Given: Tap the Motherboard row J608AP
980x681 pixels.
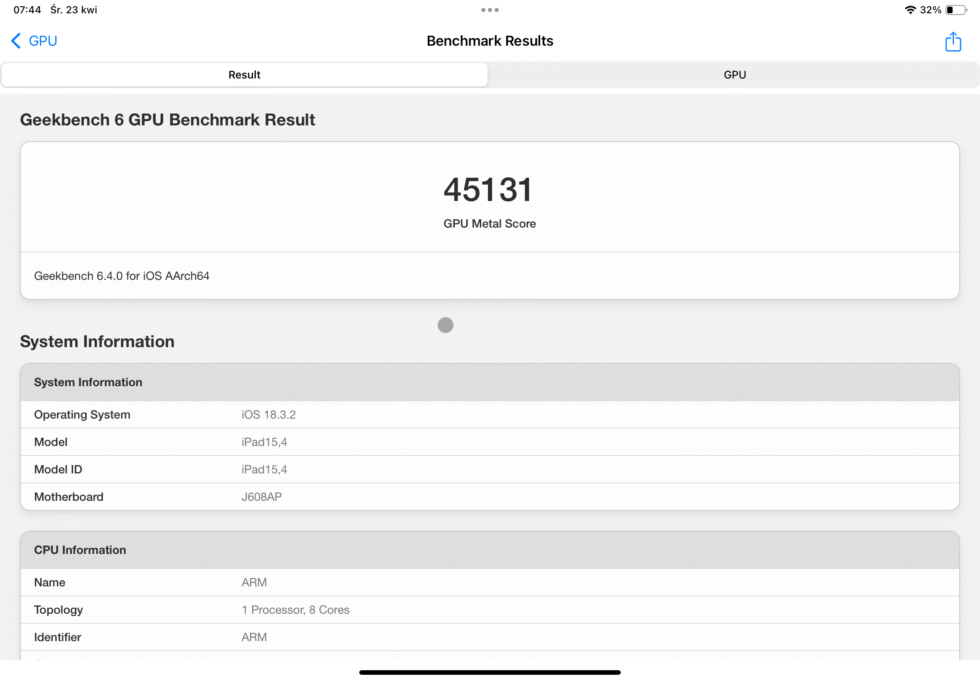Looking at the screenshot, I should pos(490,496).
